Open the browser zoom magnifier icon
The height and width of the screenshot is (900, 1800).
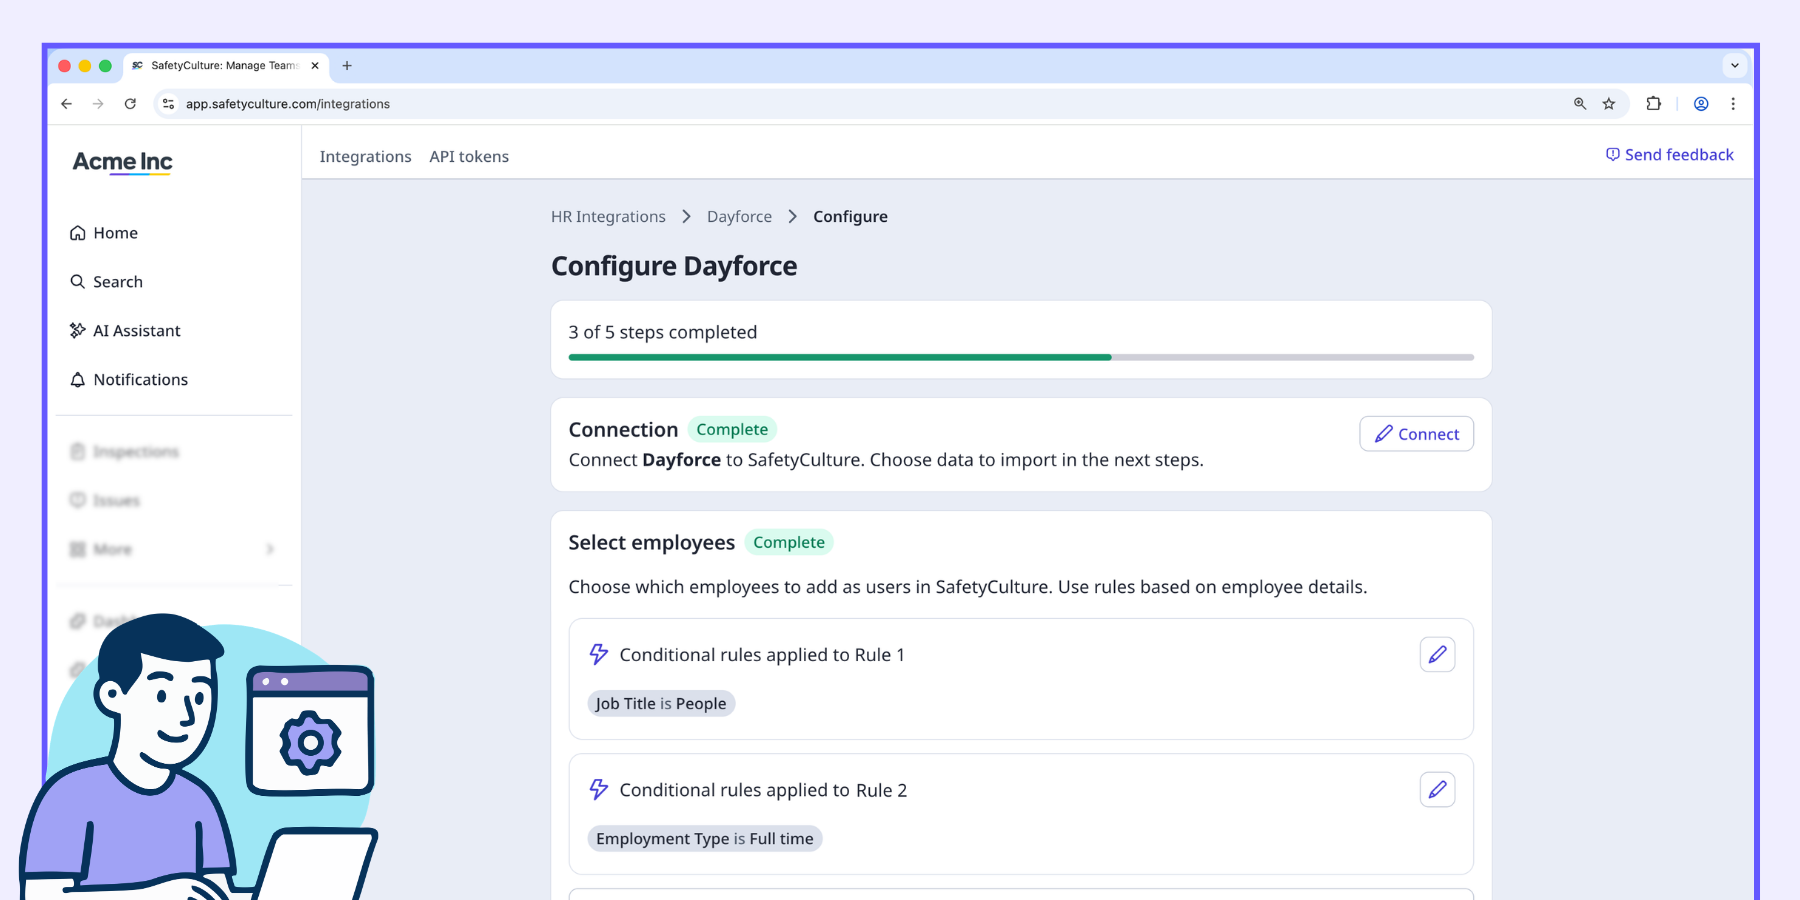coord(1580,104)
